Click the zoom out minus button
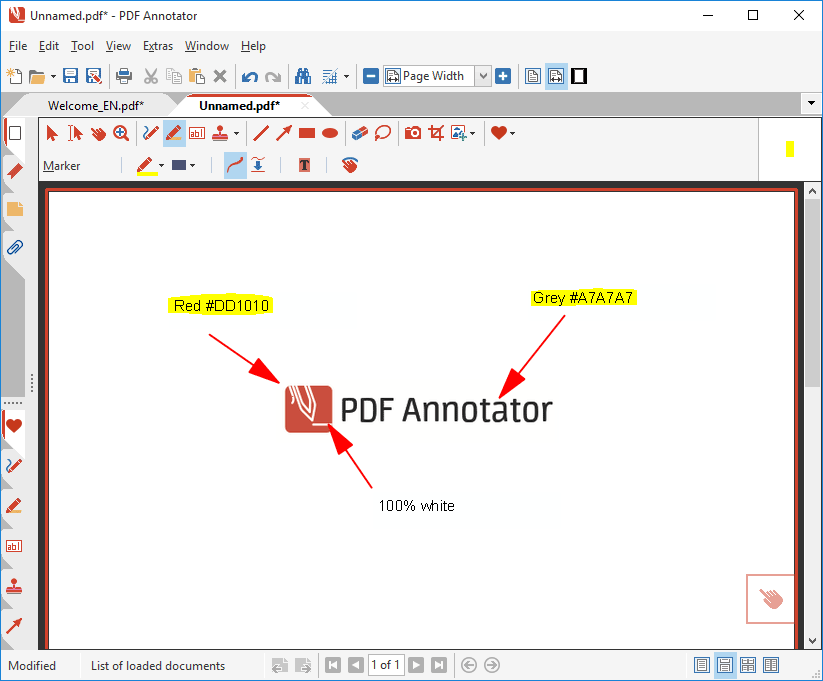The width and height of the screenshot is (823, 681). [x=371, y=76]
